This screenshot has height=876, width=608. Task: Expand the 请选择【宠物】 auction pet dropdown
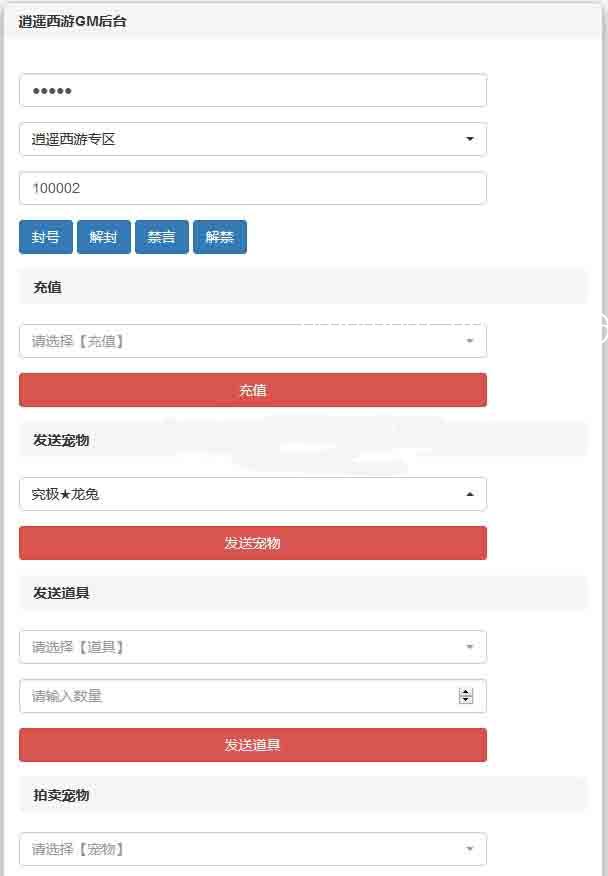[253, 849]
